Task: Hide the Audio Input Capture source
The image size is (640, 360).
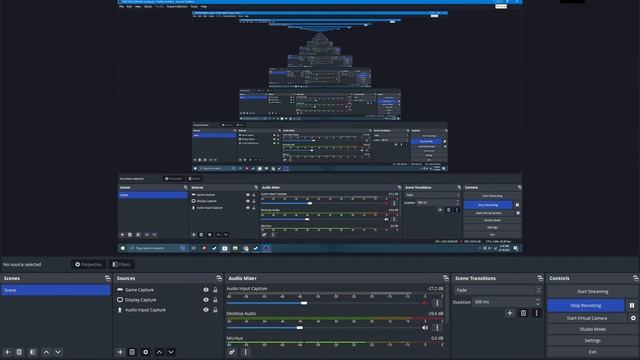Action: pos(206,310)
